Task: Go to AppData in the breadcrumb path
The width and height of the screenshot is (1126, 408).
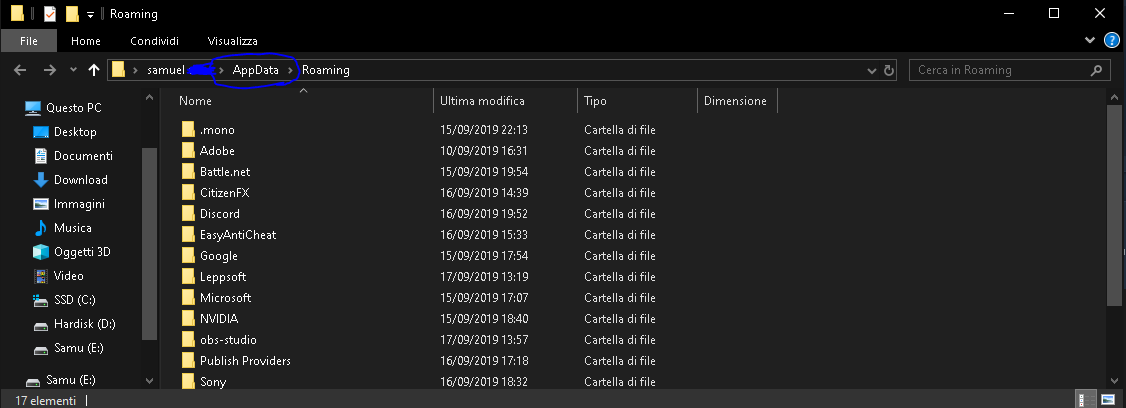Action: (x=255, y=70)
